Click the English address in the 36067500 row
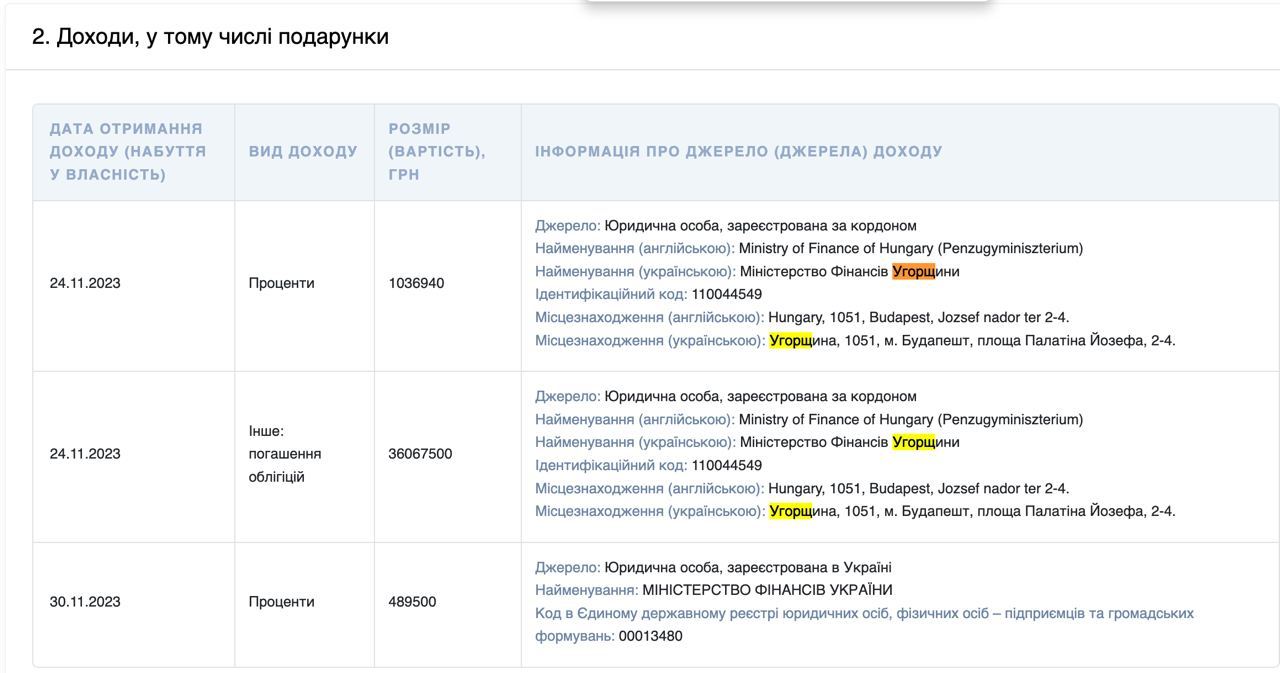Viewport: 1280px width, 673px height. tap(918, 489)
